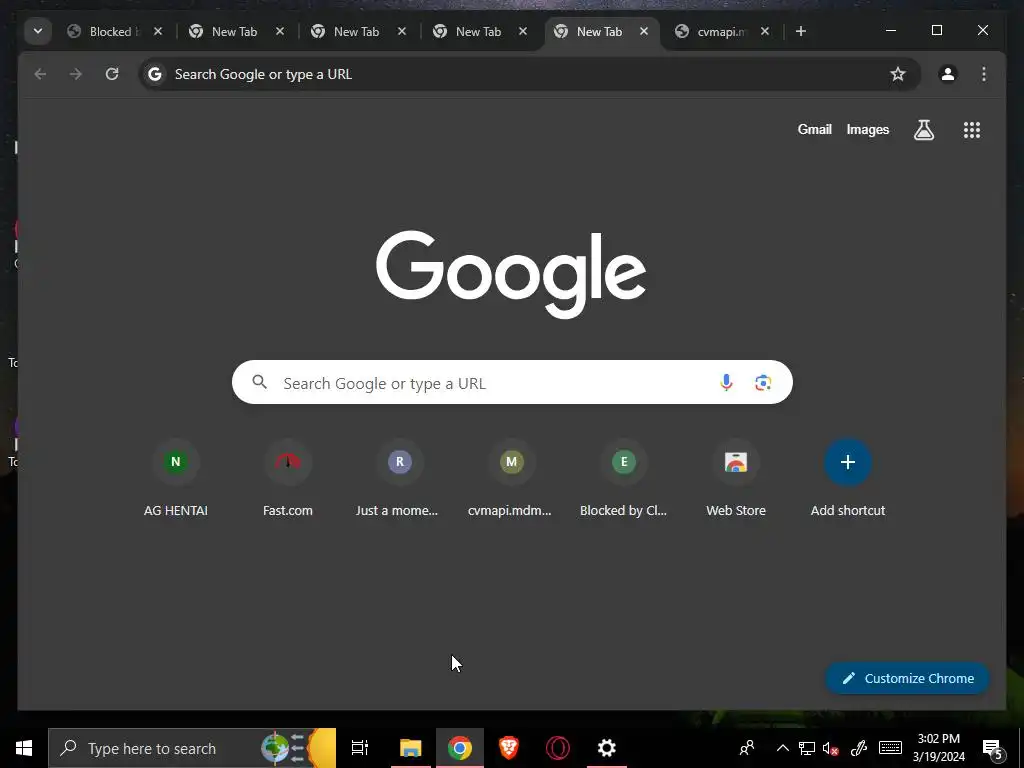Open the Fast.com shortcut
This screenshot has height=768, width=1024.
click(288, 478)
